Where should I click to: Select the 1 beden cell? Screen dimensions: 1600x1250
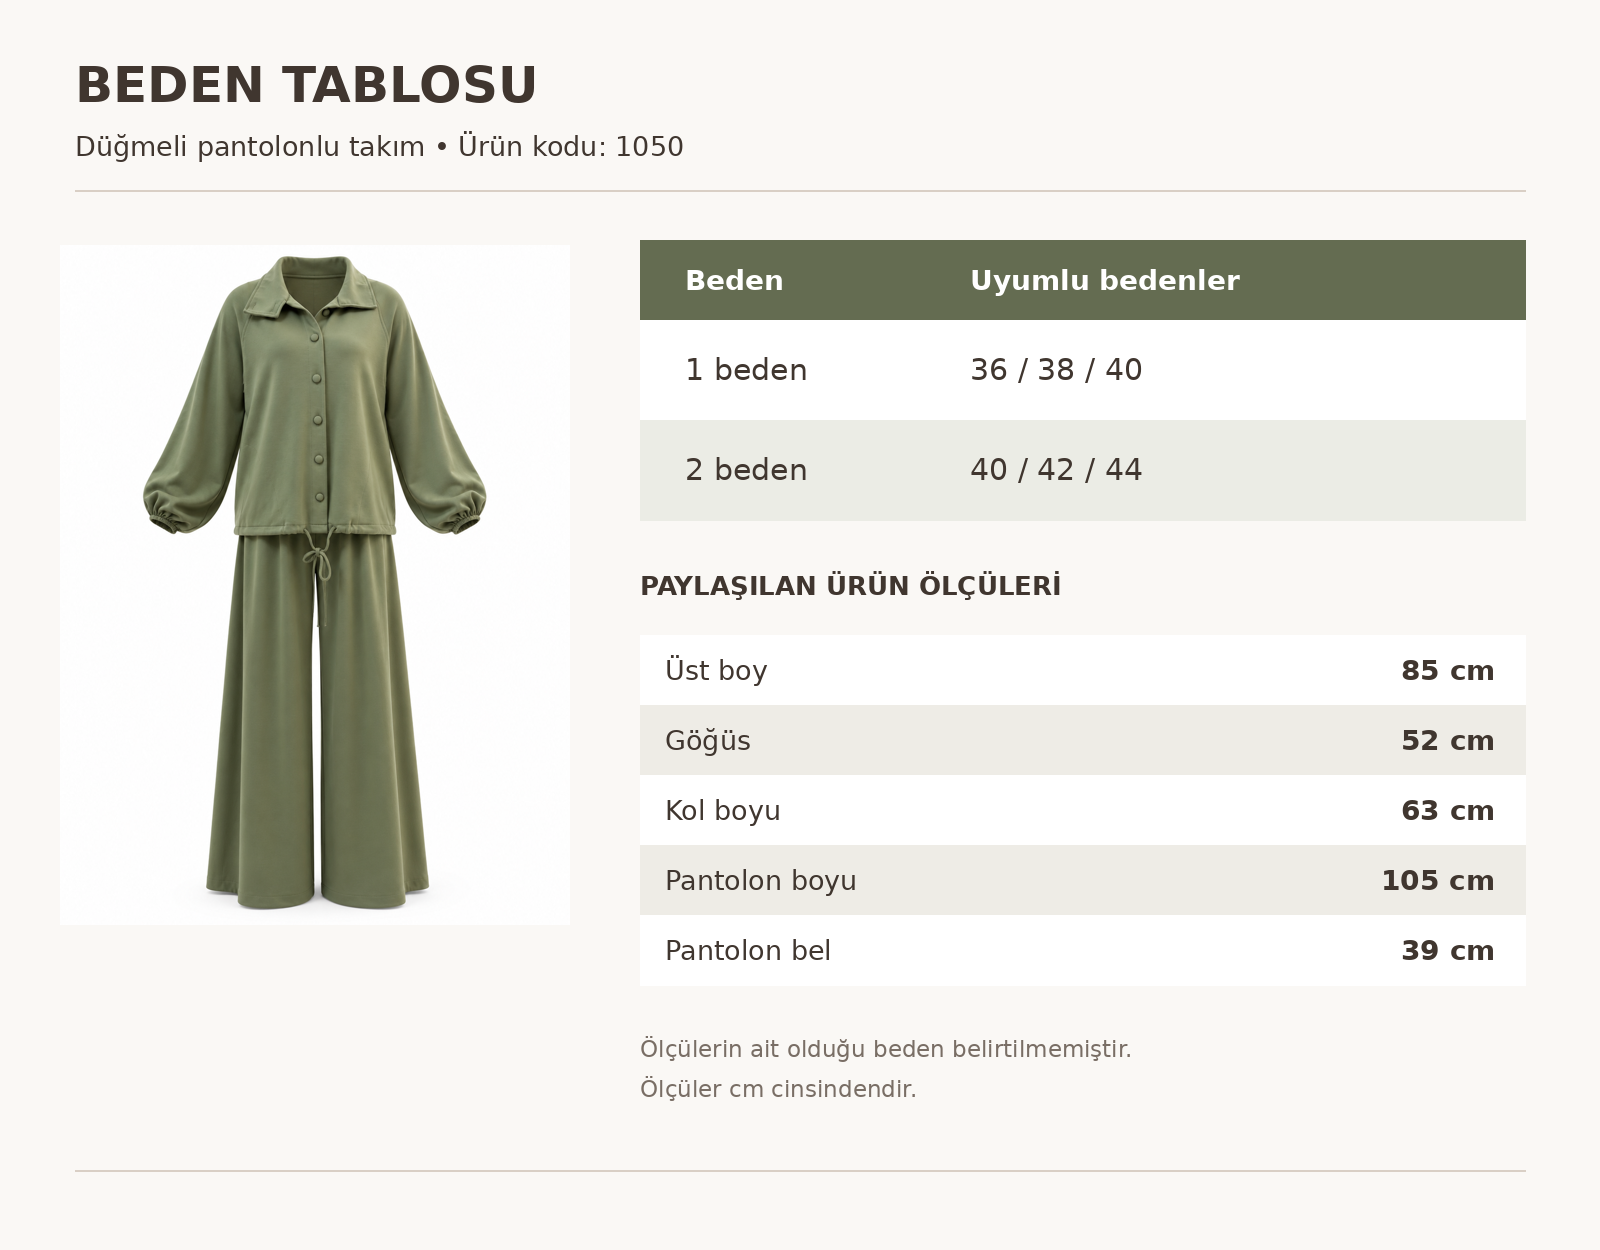[x=746, y=370]
